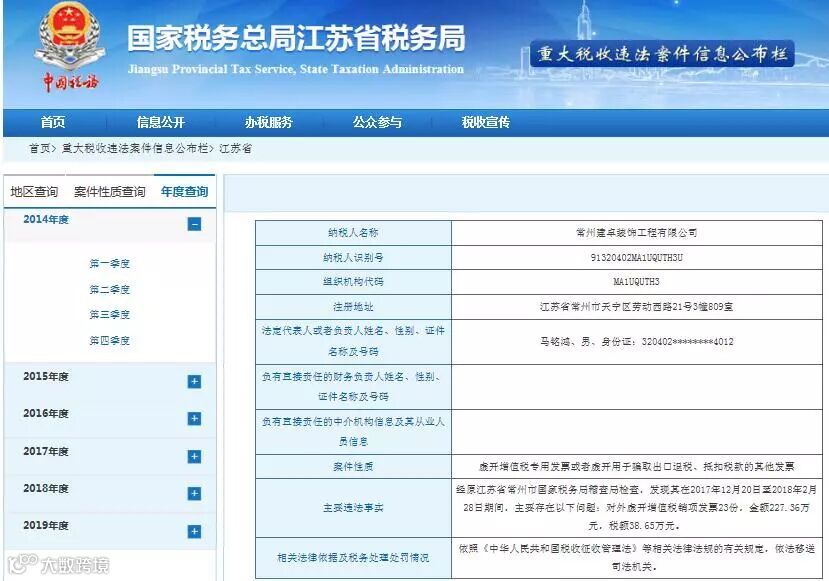Click the 重大税收违法案件信息公布栏 banner
The width and height of the screenshot is (829, 581).
(662, 54)
